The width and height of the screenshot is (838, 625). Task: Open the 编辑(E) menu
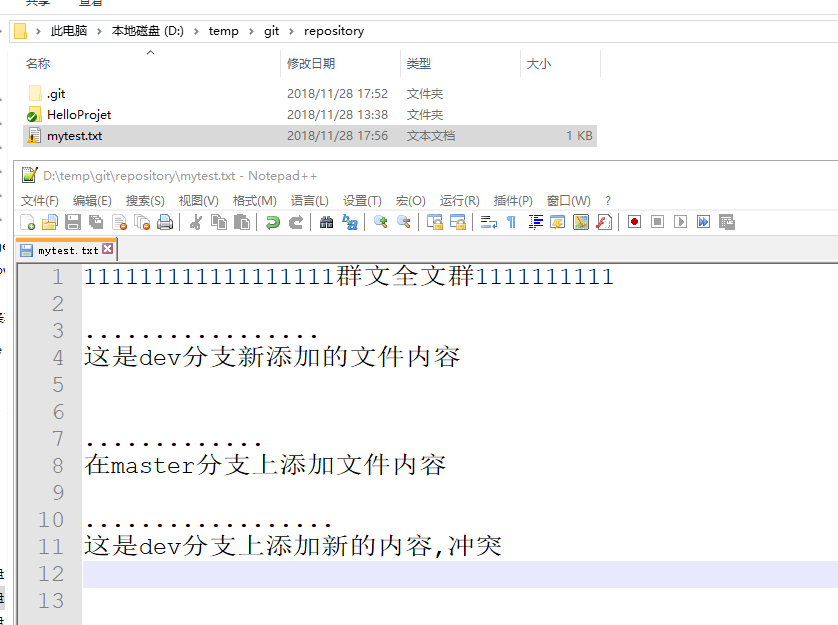point(92,201)
